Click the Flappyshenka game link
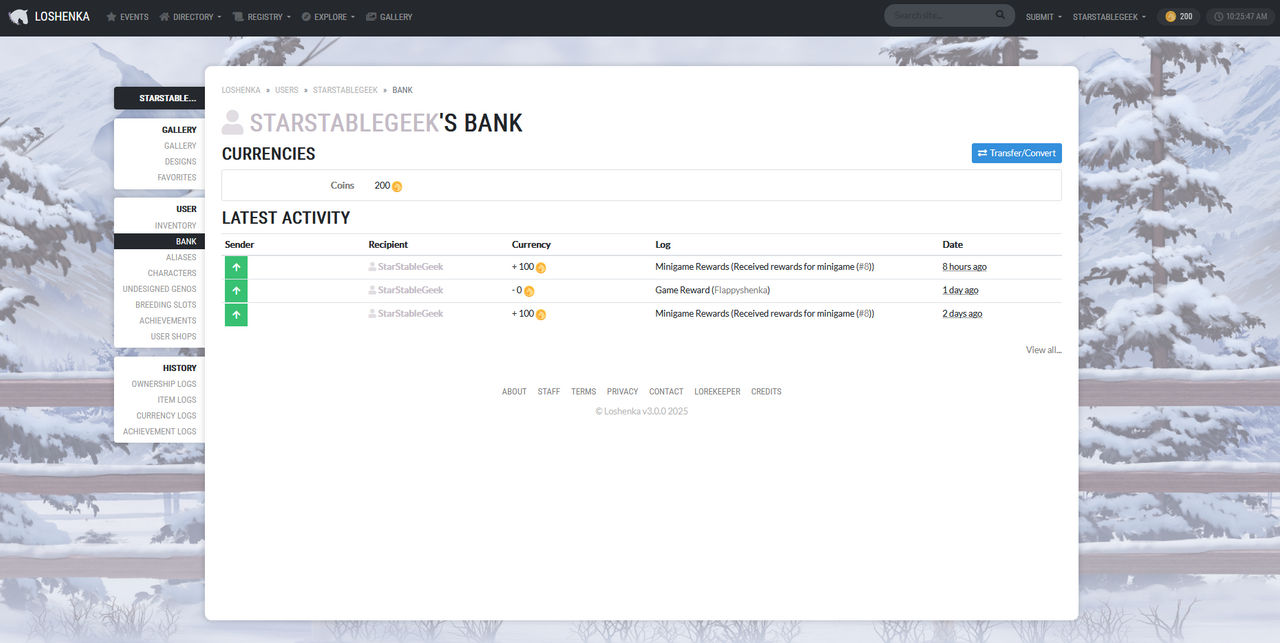 tap(741, 290)
